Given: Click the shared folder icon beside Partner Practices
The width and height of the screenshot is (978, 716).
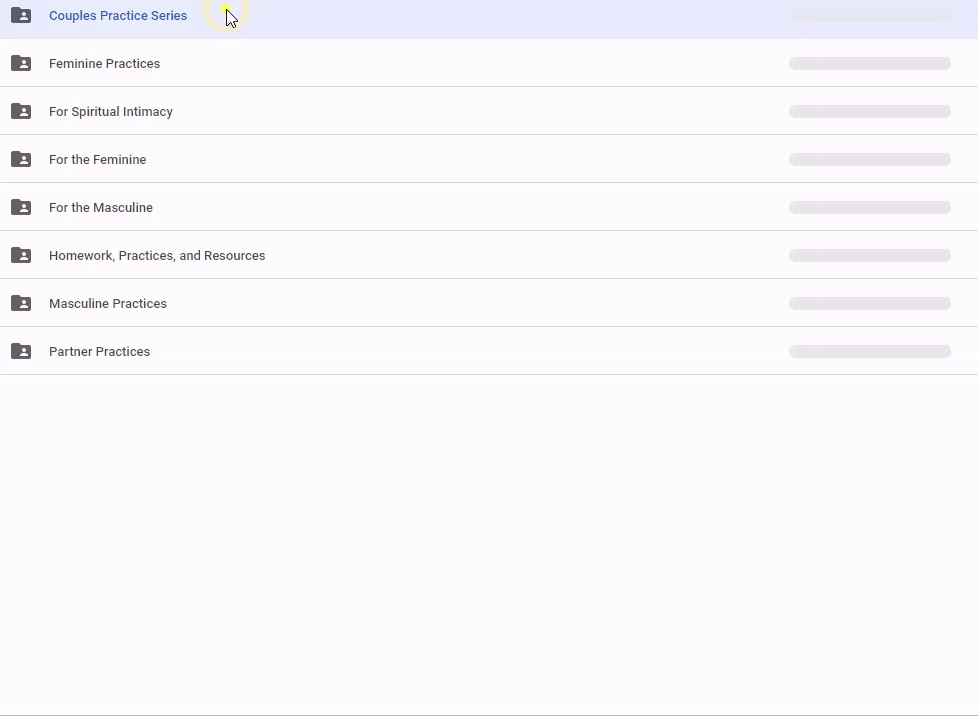Looking at the screenshot, I should tap(21, 351).
